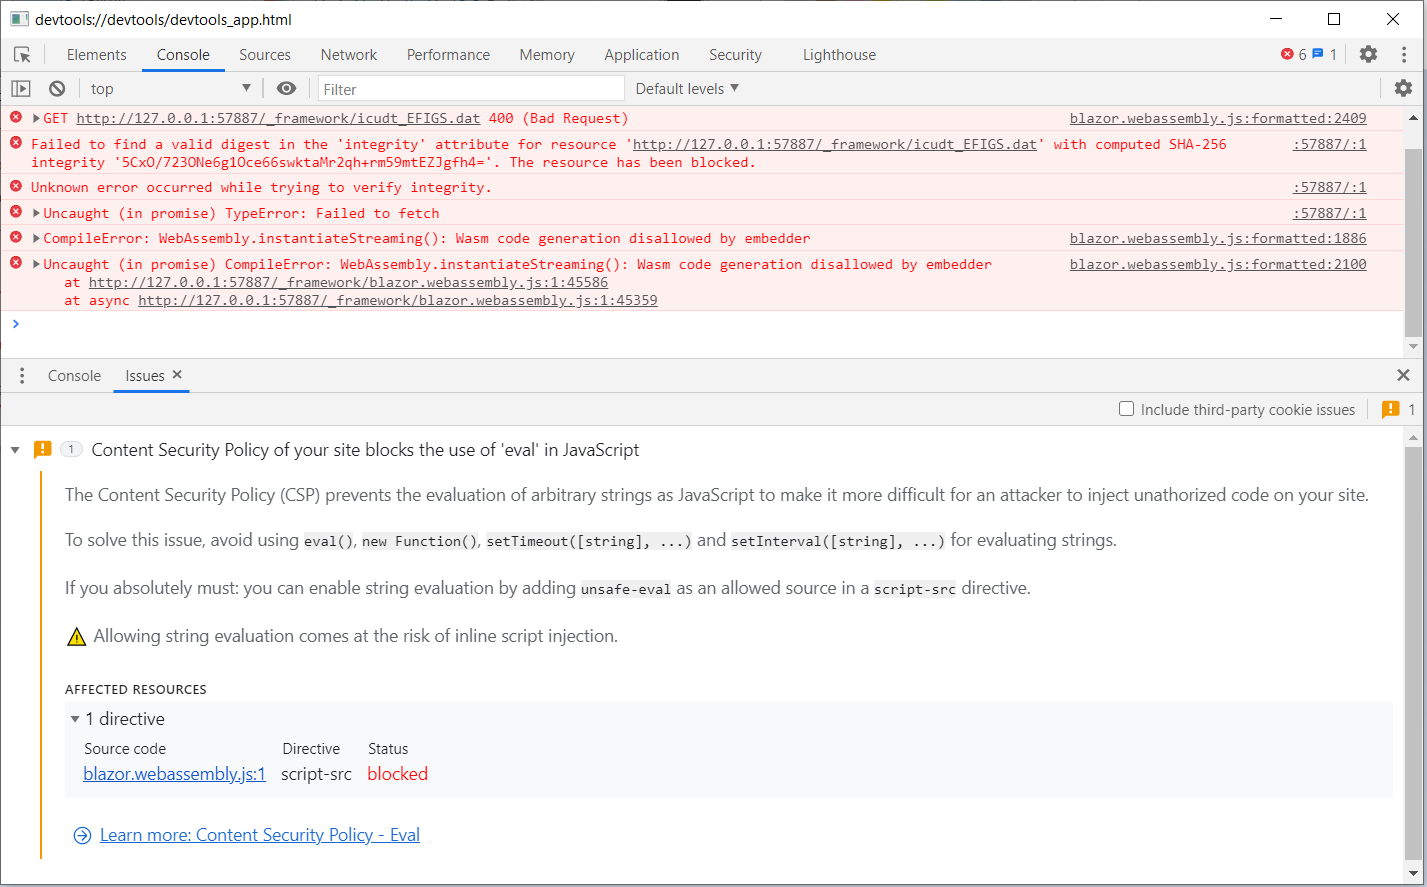Open the drawer's vertical three-dot menu

22,375
